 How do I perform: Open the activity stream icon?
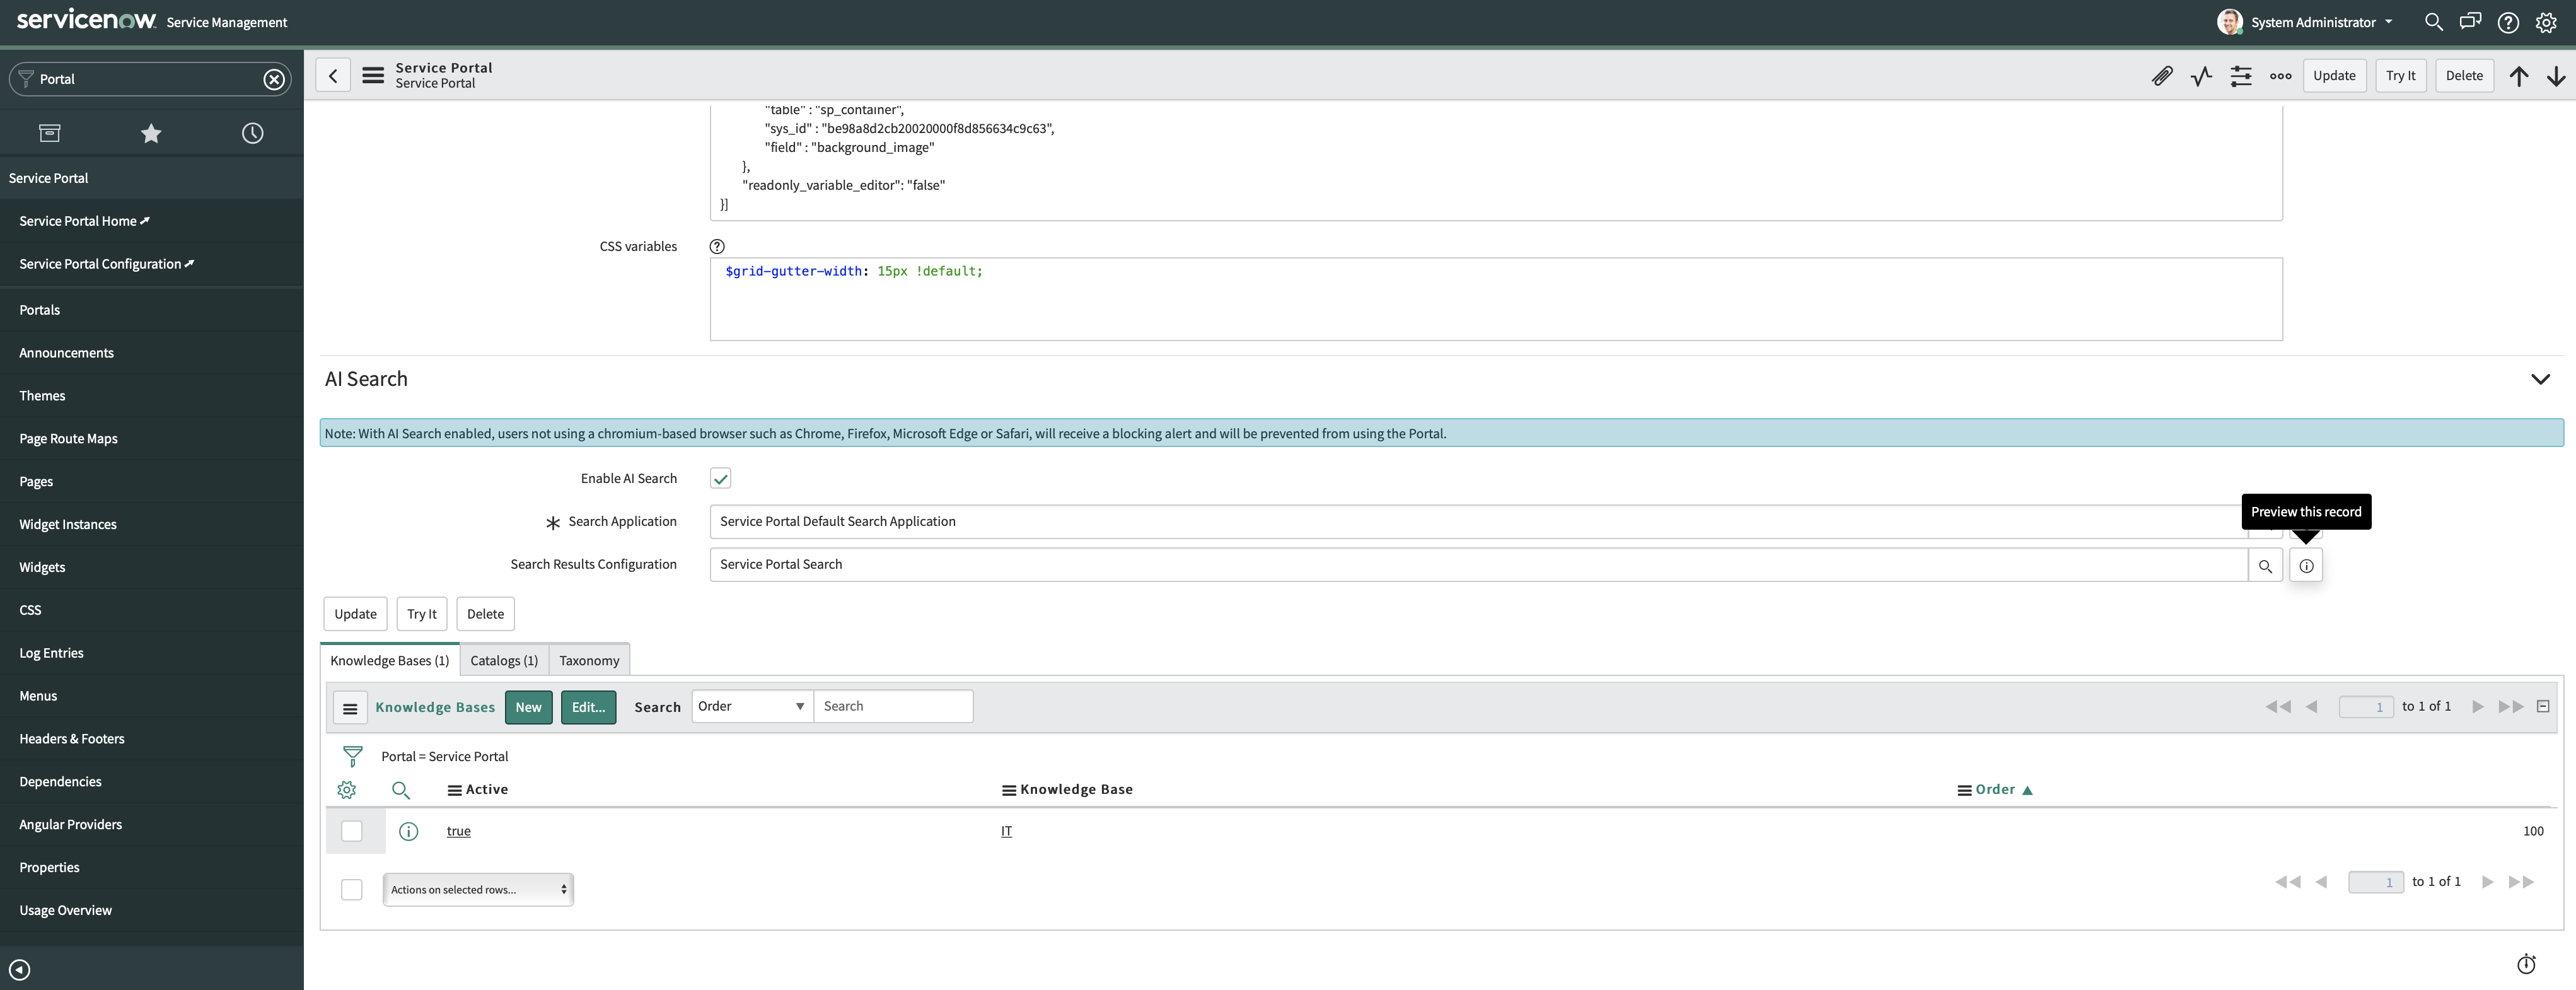click(2201, 75)
